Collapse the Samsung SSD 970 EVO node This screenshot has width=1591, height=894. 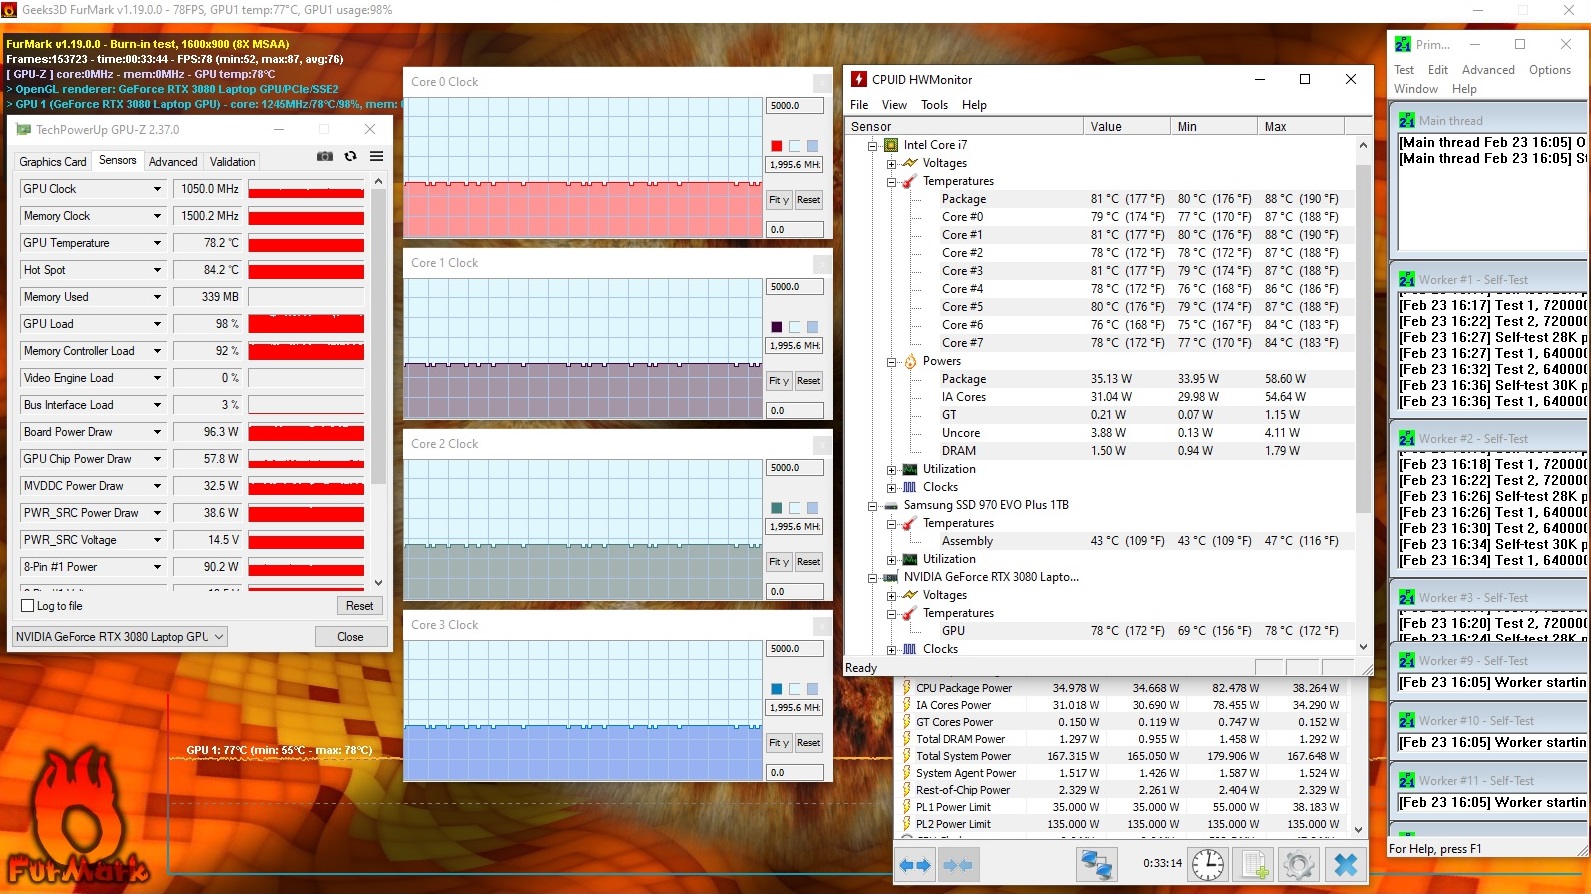[x=872, y=506]
